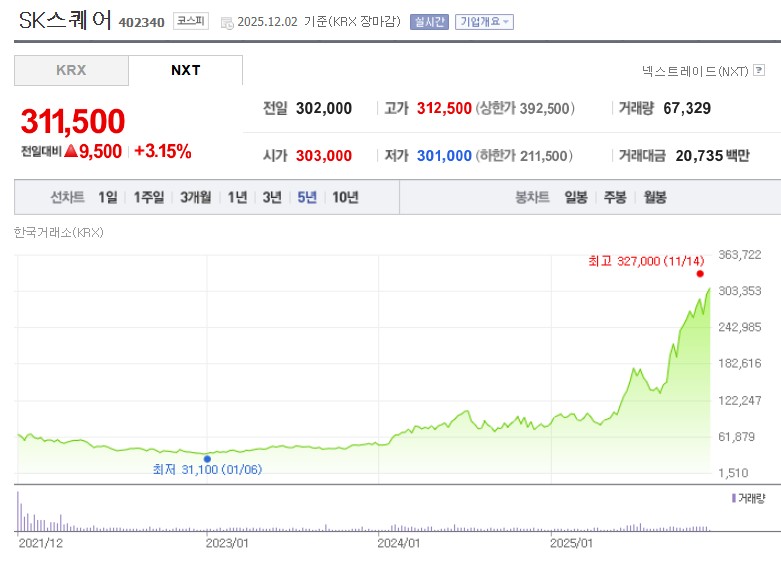Show the 3년 line chart
Image resolution: width=781 pixels, height=563 pixels.
coord(272,197)
